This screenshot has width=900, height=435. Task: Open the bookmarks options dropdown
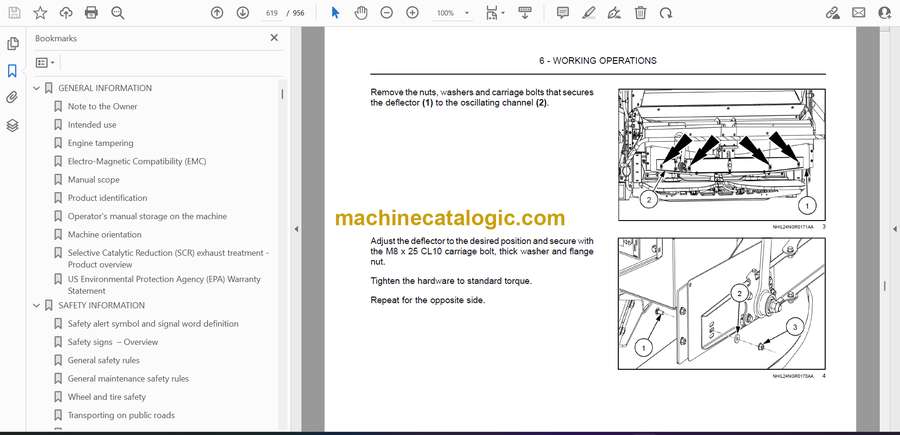(x=45, y=62)
